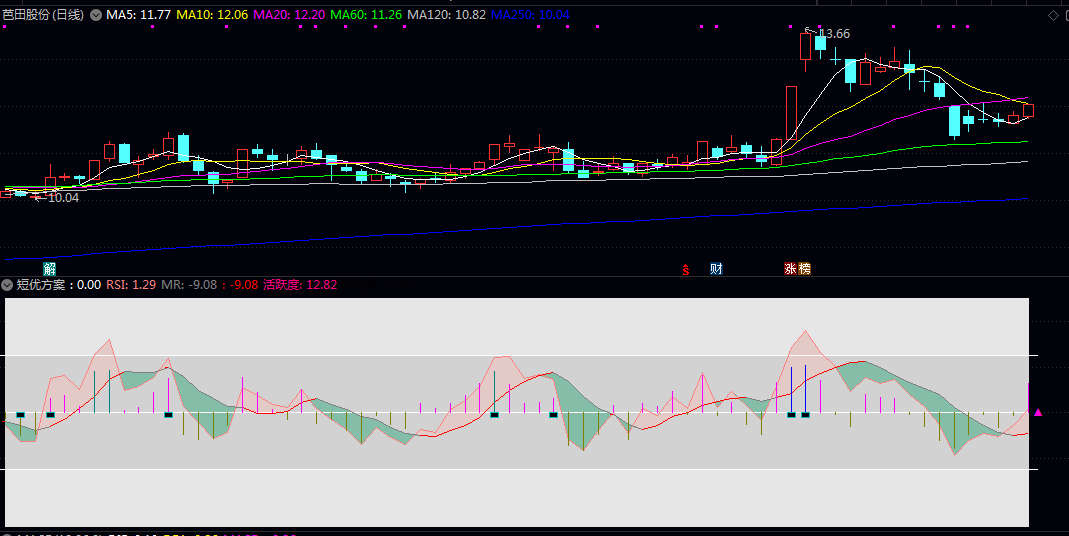Click the 13.66 high price label
This screenshot has height=536, width=1069.
[x=834, y=34]
